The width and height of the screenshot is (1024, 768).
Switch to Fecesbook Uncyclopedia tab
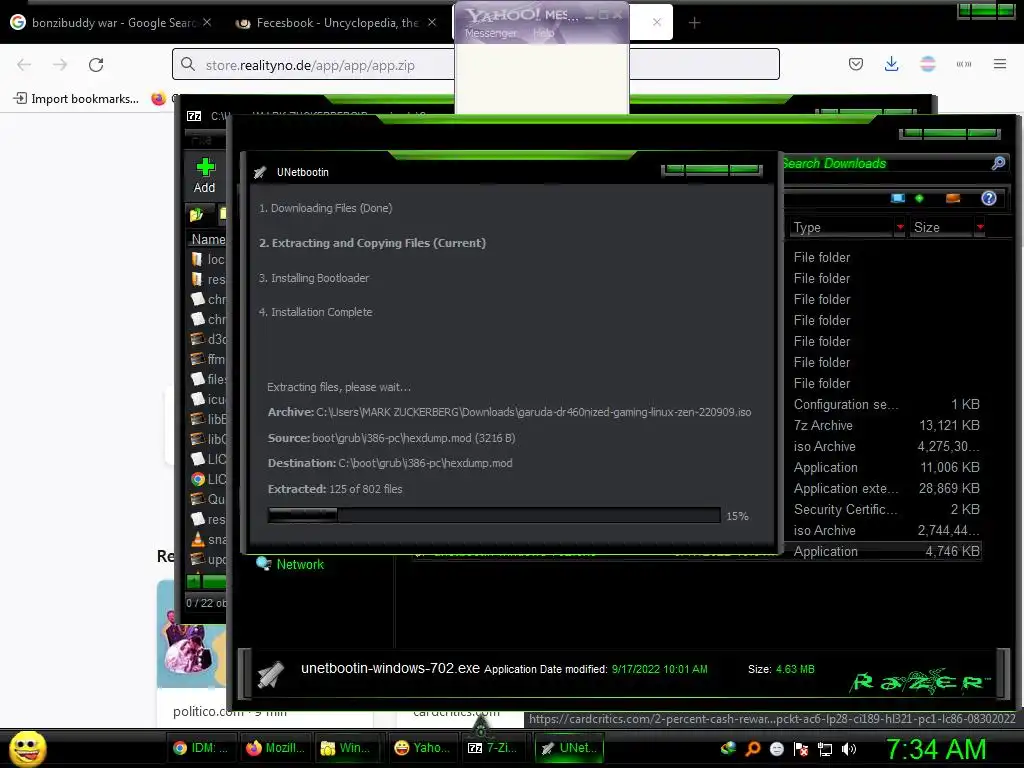(x=337, y=23)
